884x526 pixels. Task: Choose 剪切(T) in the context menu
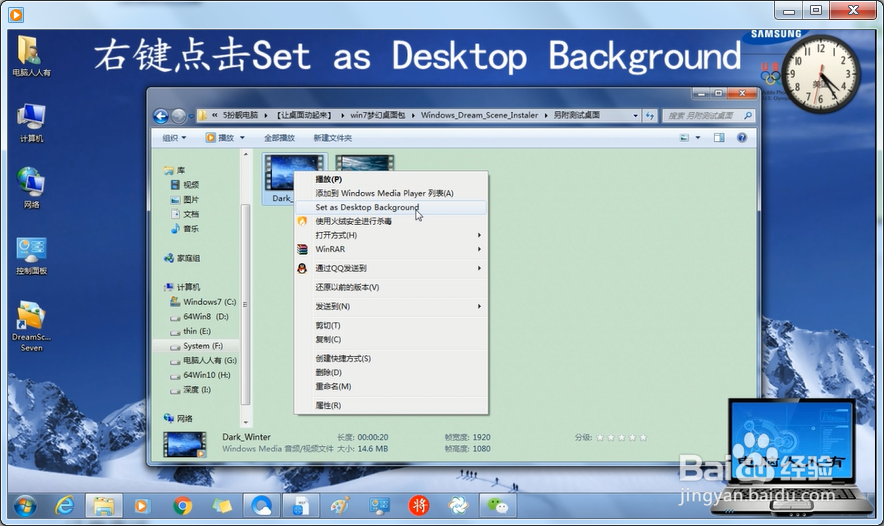click(391, 325)
